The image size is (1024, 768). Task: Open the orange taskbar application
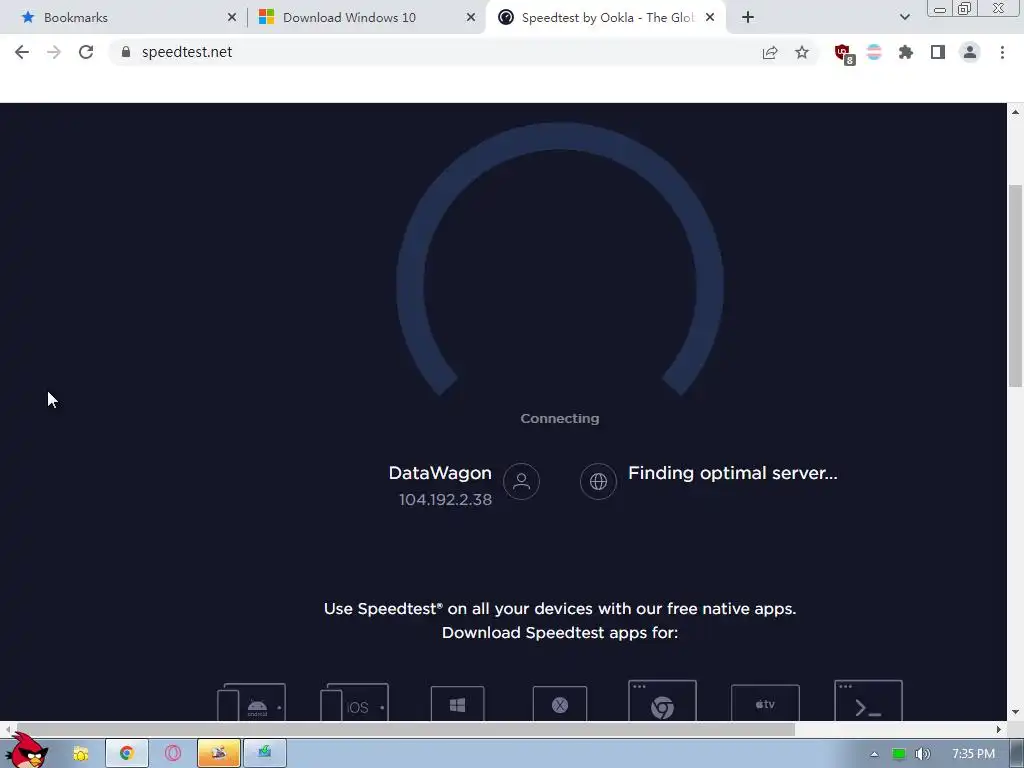(x=219, y=754)
